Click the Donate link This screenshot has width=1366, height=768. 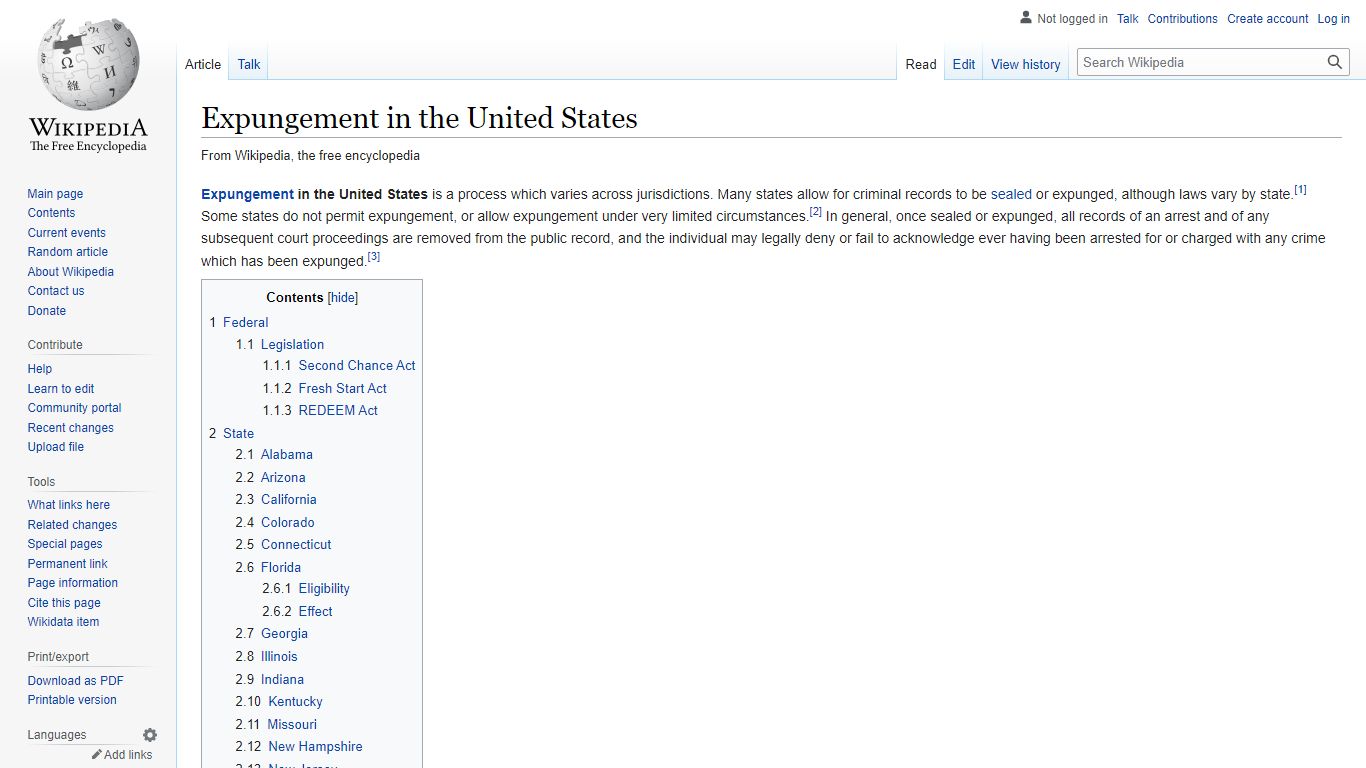coord(47,311)
